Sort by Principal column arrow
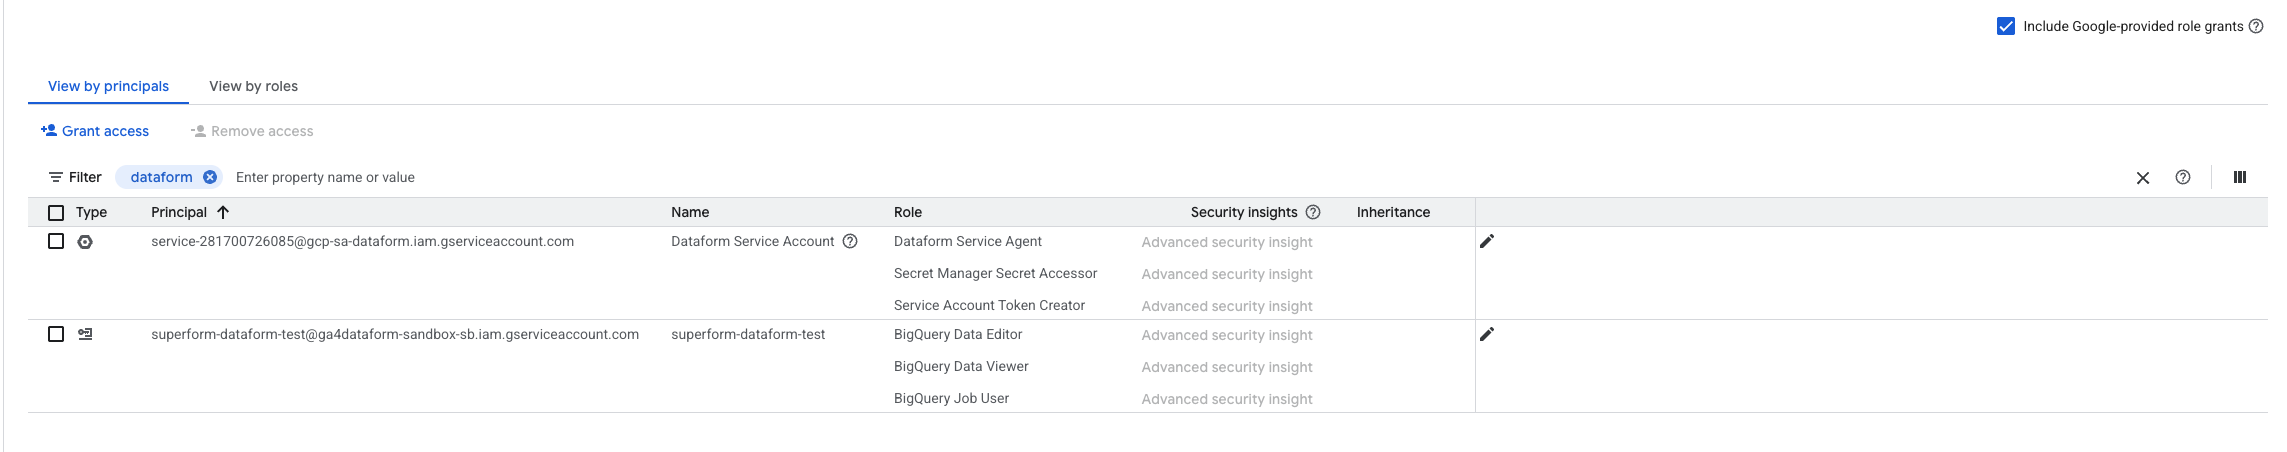 click(x=223, y=212)
